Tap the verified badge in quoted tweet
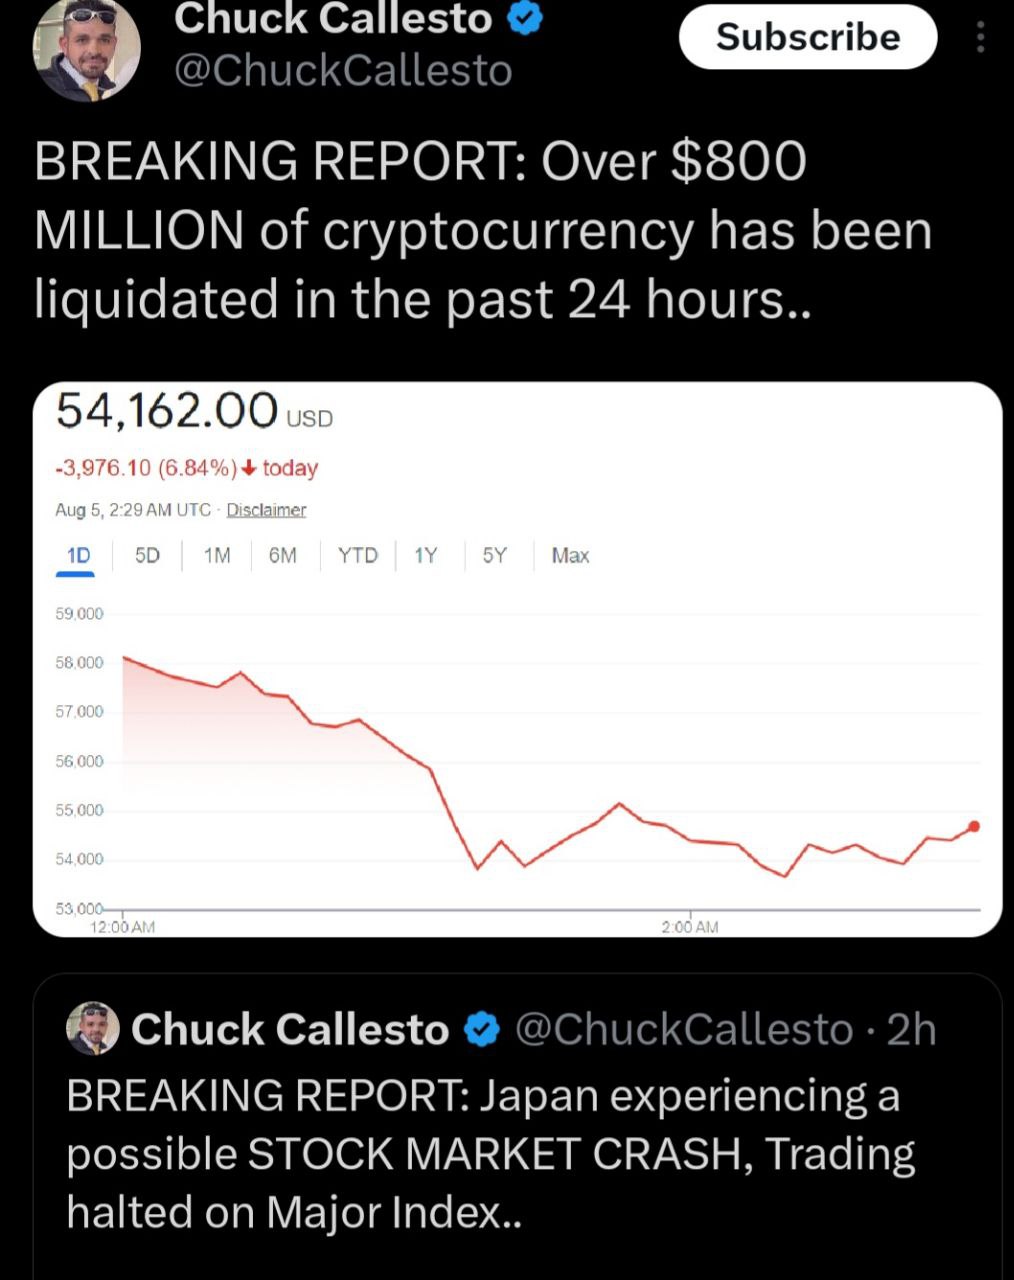The width and height of the screenshot is (1014, 1280). [x=483, y=1029]
